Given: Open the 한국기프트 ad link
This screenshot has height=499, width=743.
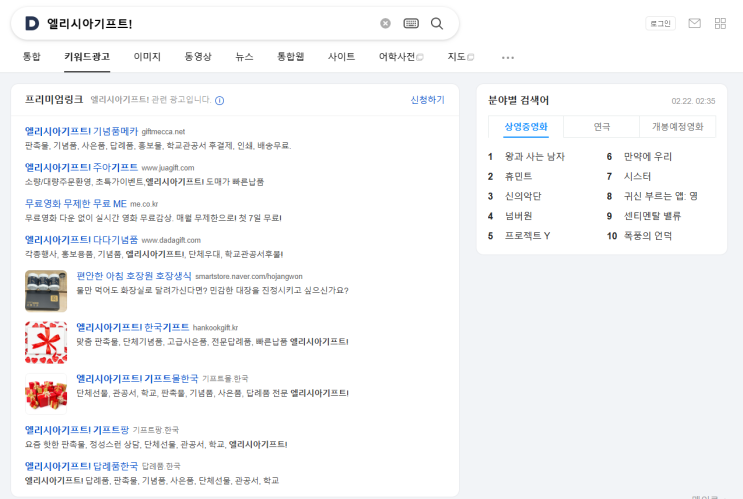Looking at the screenshot, I should [x=133, y=327].
